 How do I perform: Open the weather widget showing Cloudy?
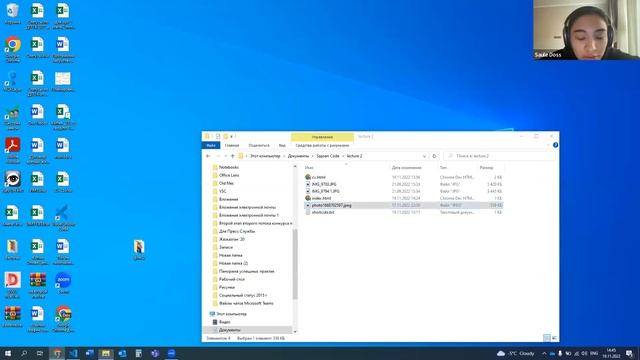click(x=516, y=353)
